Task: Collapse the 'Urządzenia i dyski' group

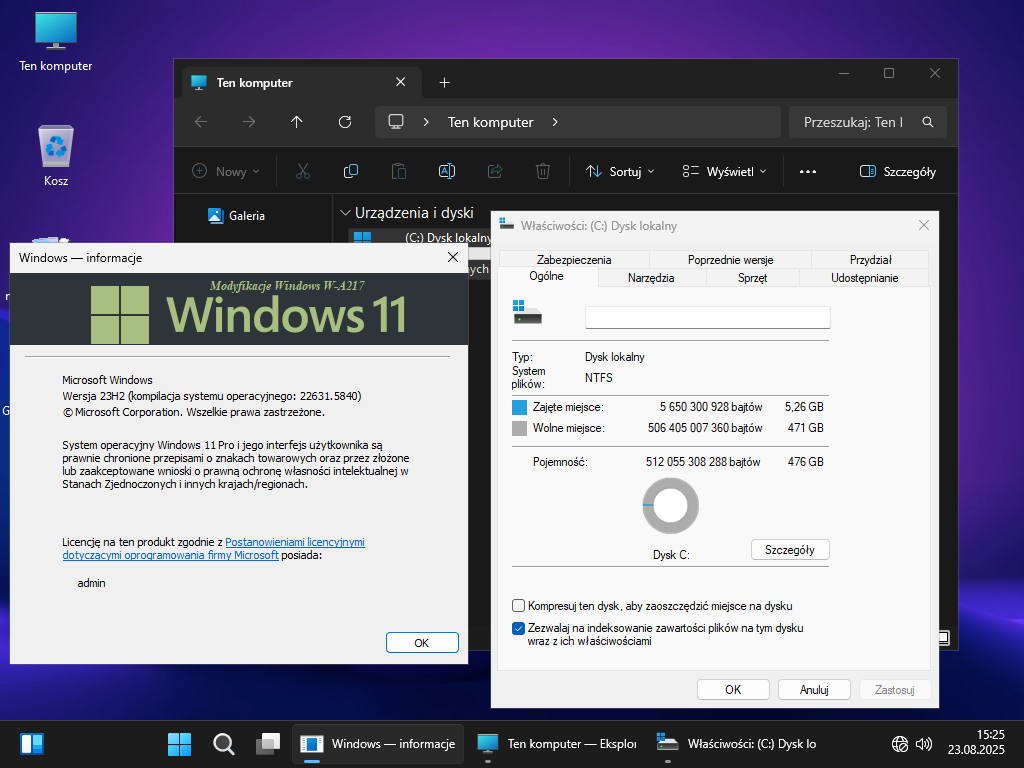Action: (x=345, y=213)
